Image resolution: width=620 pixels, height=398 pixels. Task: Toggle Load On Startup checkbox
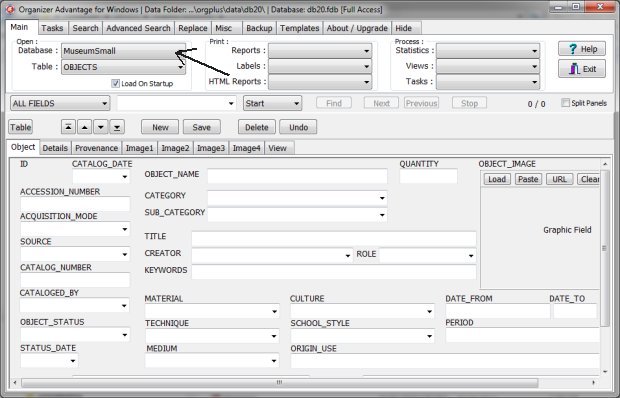click(115, 83)
